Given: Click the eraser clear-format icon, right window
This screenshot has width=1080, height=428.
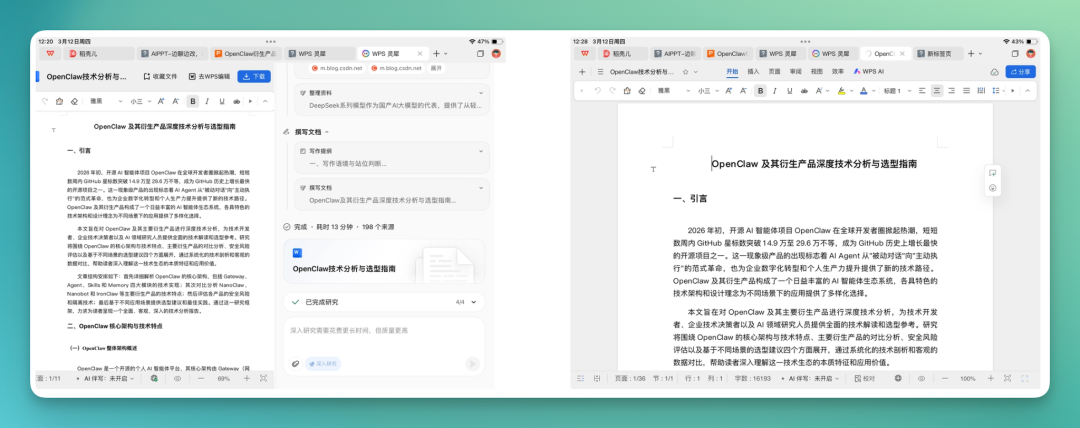Looking at the screenshot, I should [x=641, y=90].
